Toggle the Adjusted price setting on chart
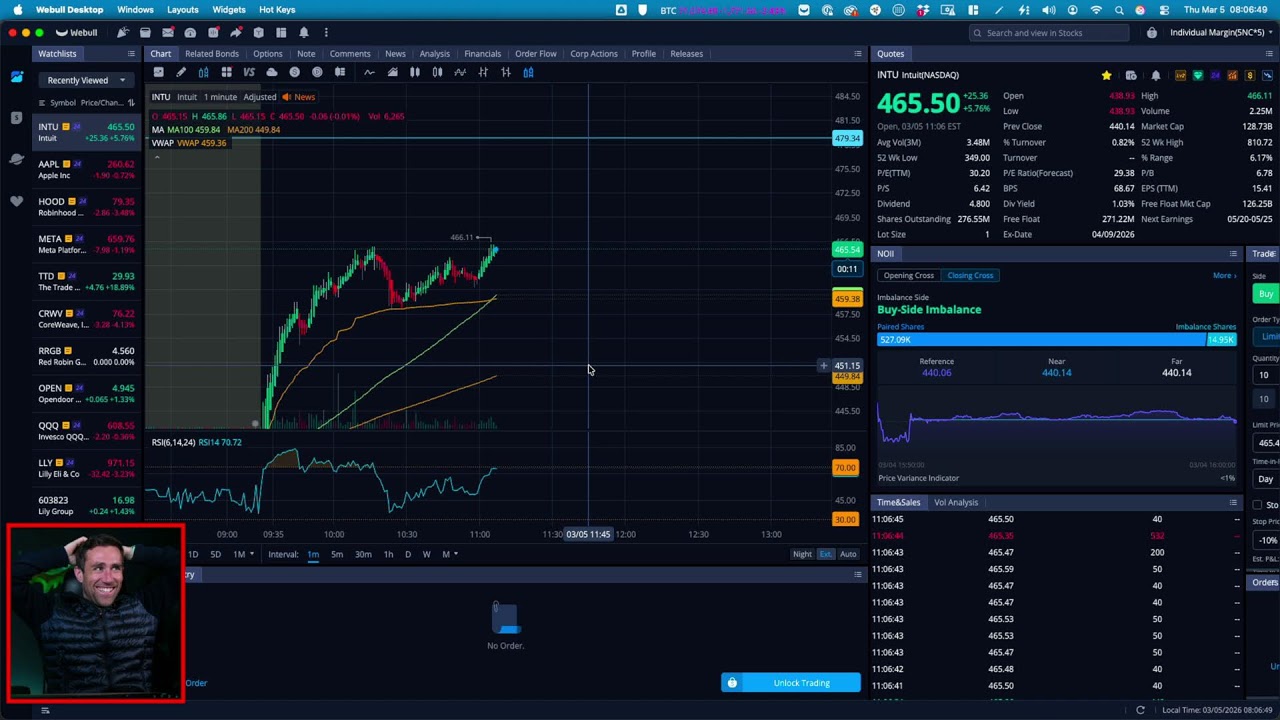Screen dimensions: 1280x720 click(259, 97)
